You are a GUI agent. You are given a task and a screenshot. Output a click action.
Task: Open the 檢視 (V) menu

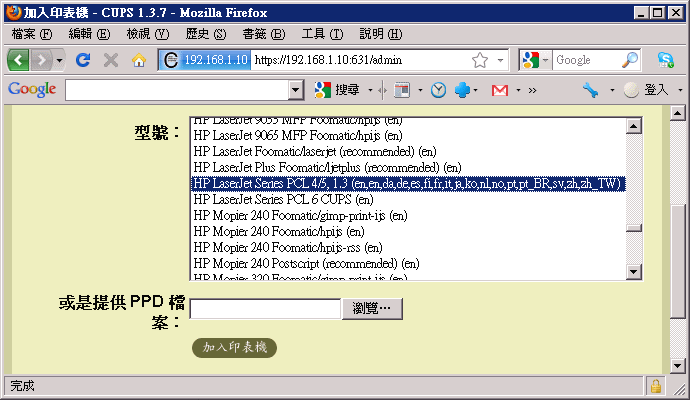point(147,34)
